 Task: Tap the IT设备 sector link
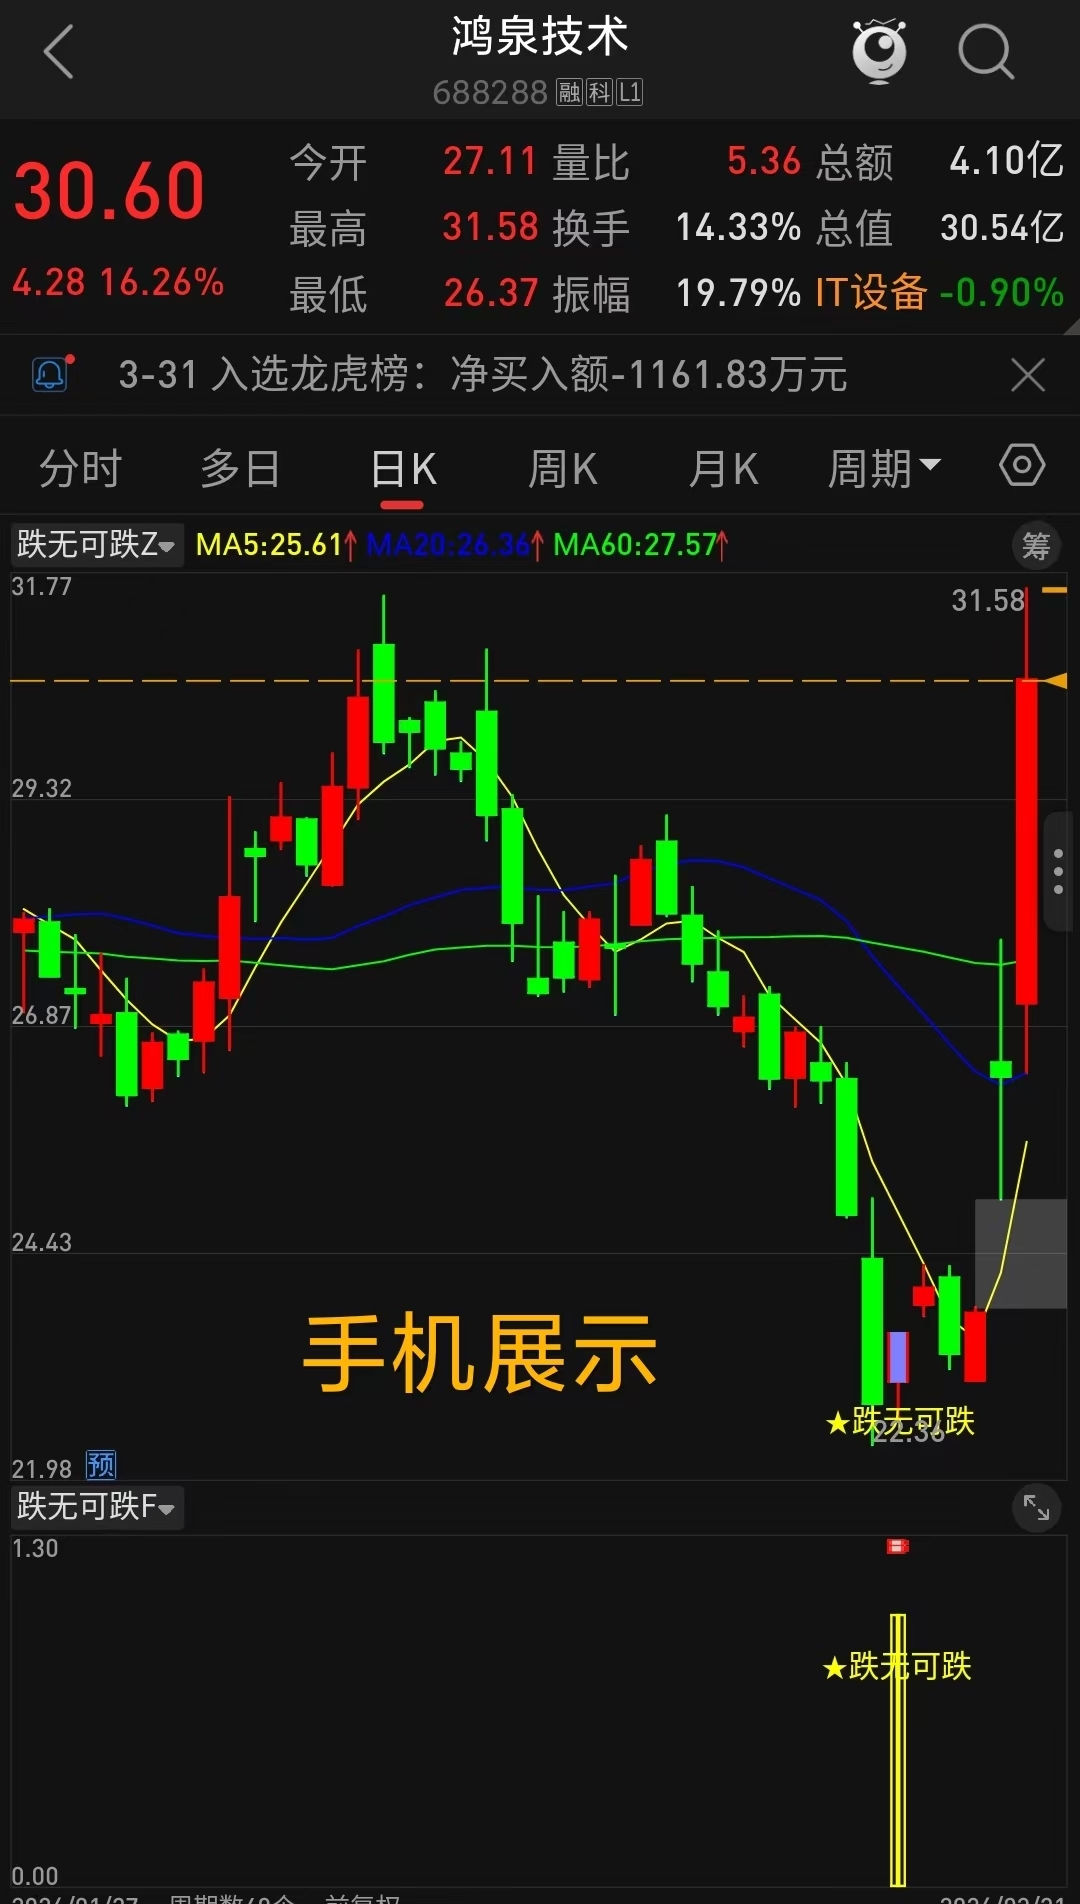tap(871, 292)
